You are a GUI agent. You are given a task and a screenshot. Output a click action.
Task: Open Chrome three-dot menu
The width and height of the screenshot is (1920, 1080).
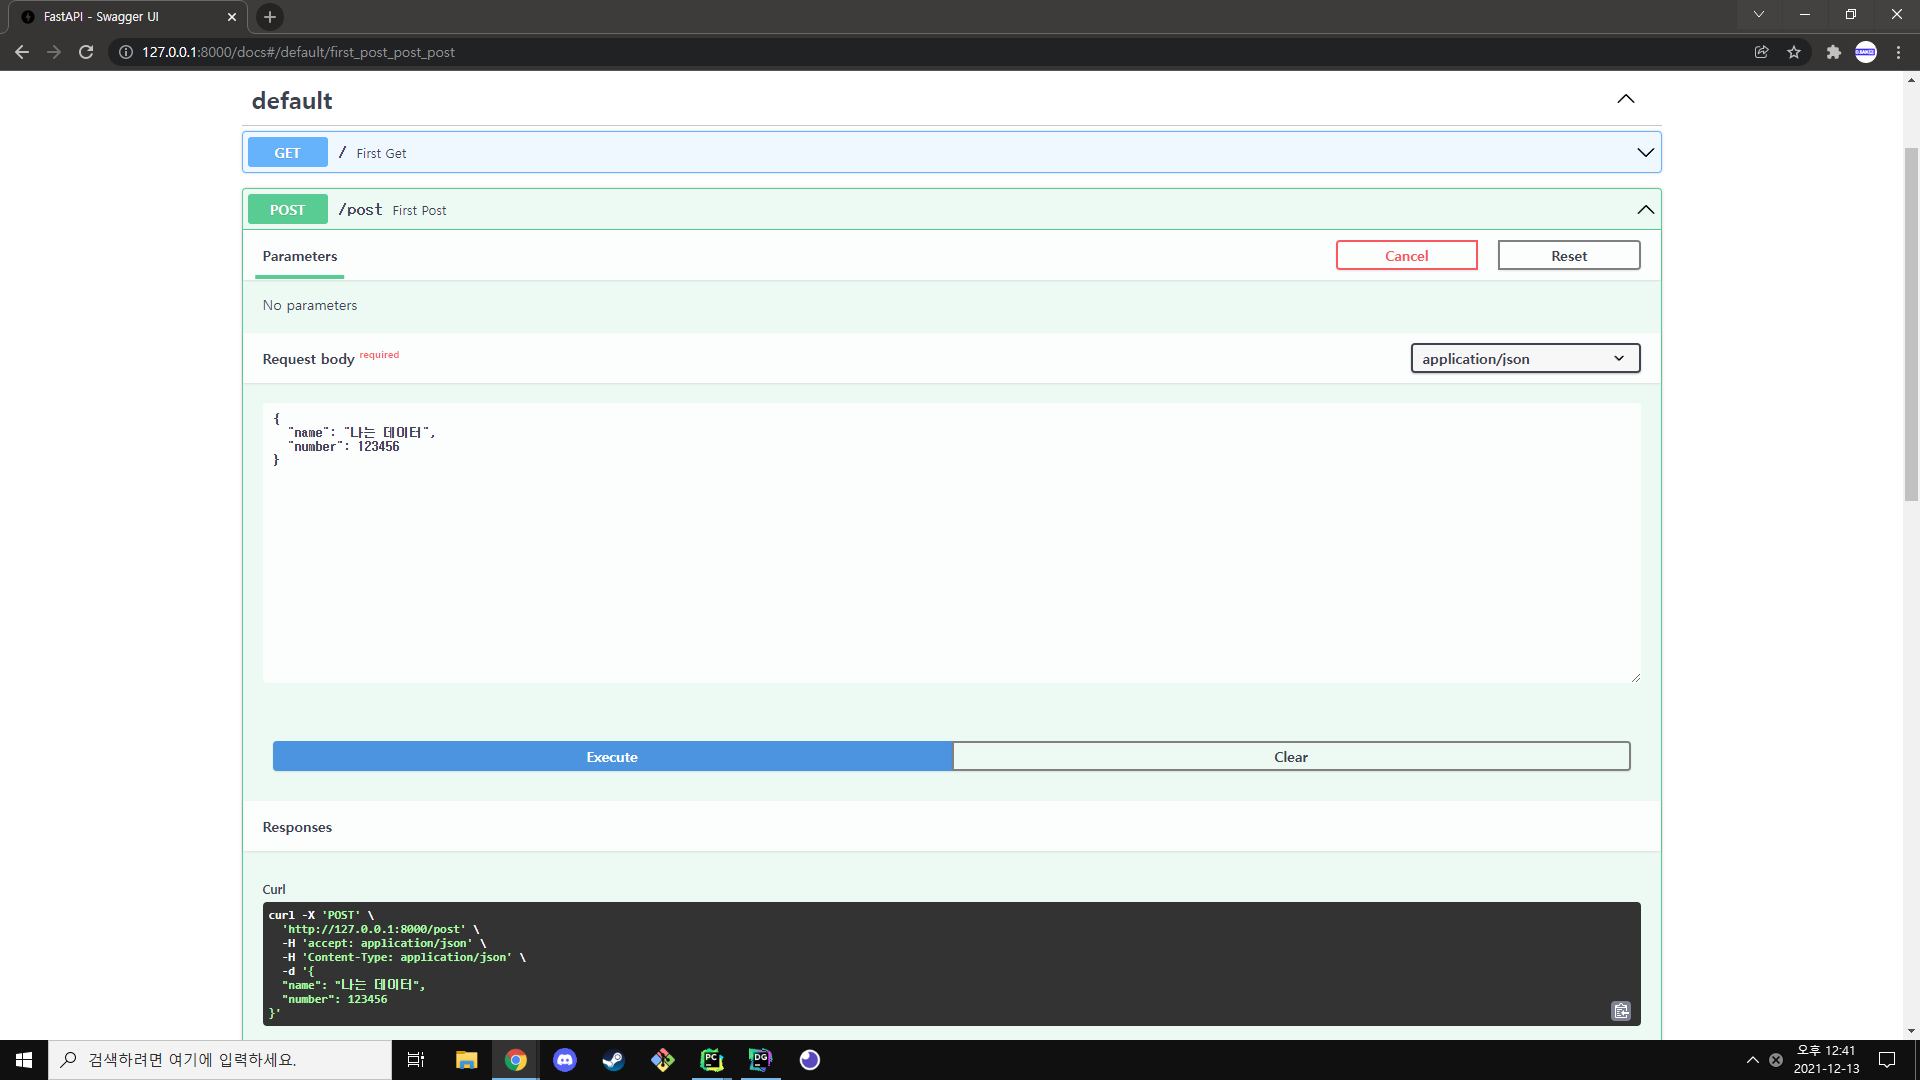tap(1898, 52)
